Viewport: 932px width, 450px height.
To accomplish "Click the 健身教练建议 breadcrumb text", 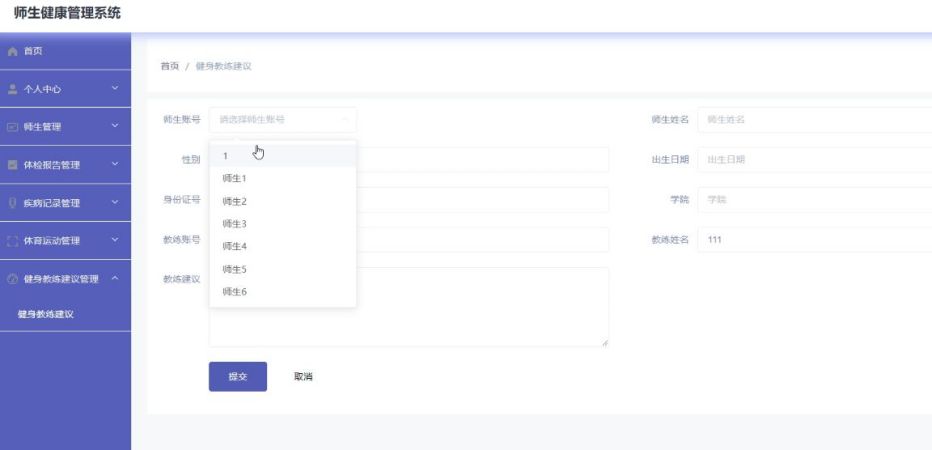I will [223, 66].
